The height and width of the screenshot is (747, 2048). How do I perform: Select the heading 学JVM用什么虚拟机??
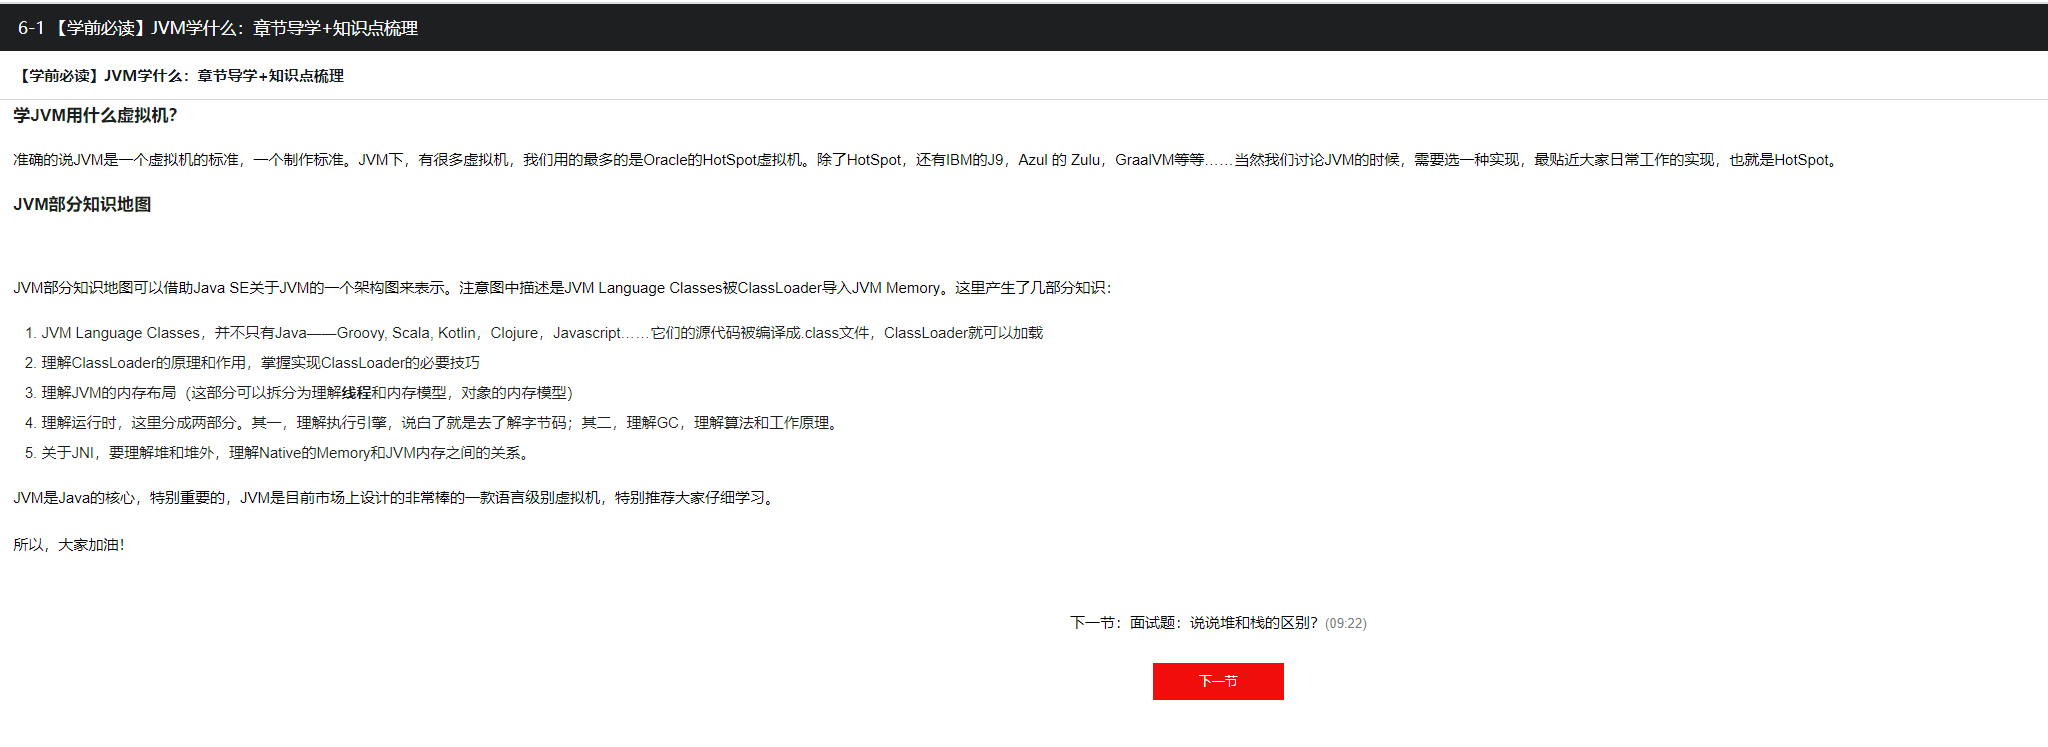[95, 116]
